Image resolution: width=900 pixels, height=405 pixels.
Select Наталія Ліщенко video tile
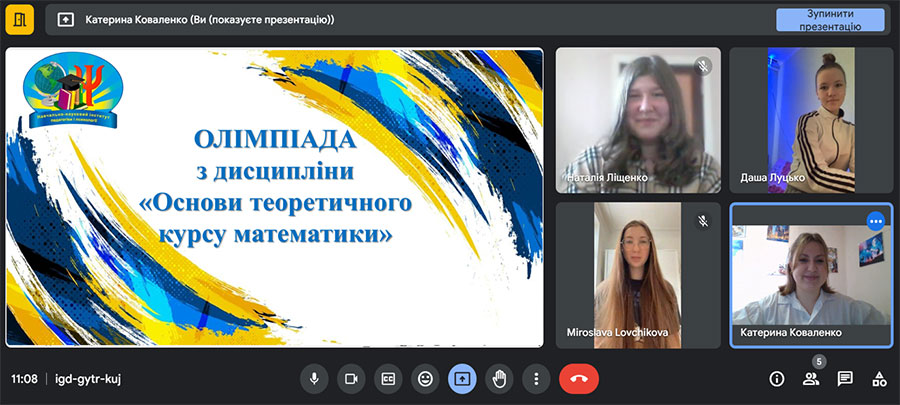click(638, 120)
